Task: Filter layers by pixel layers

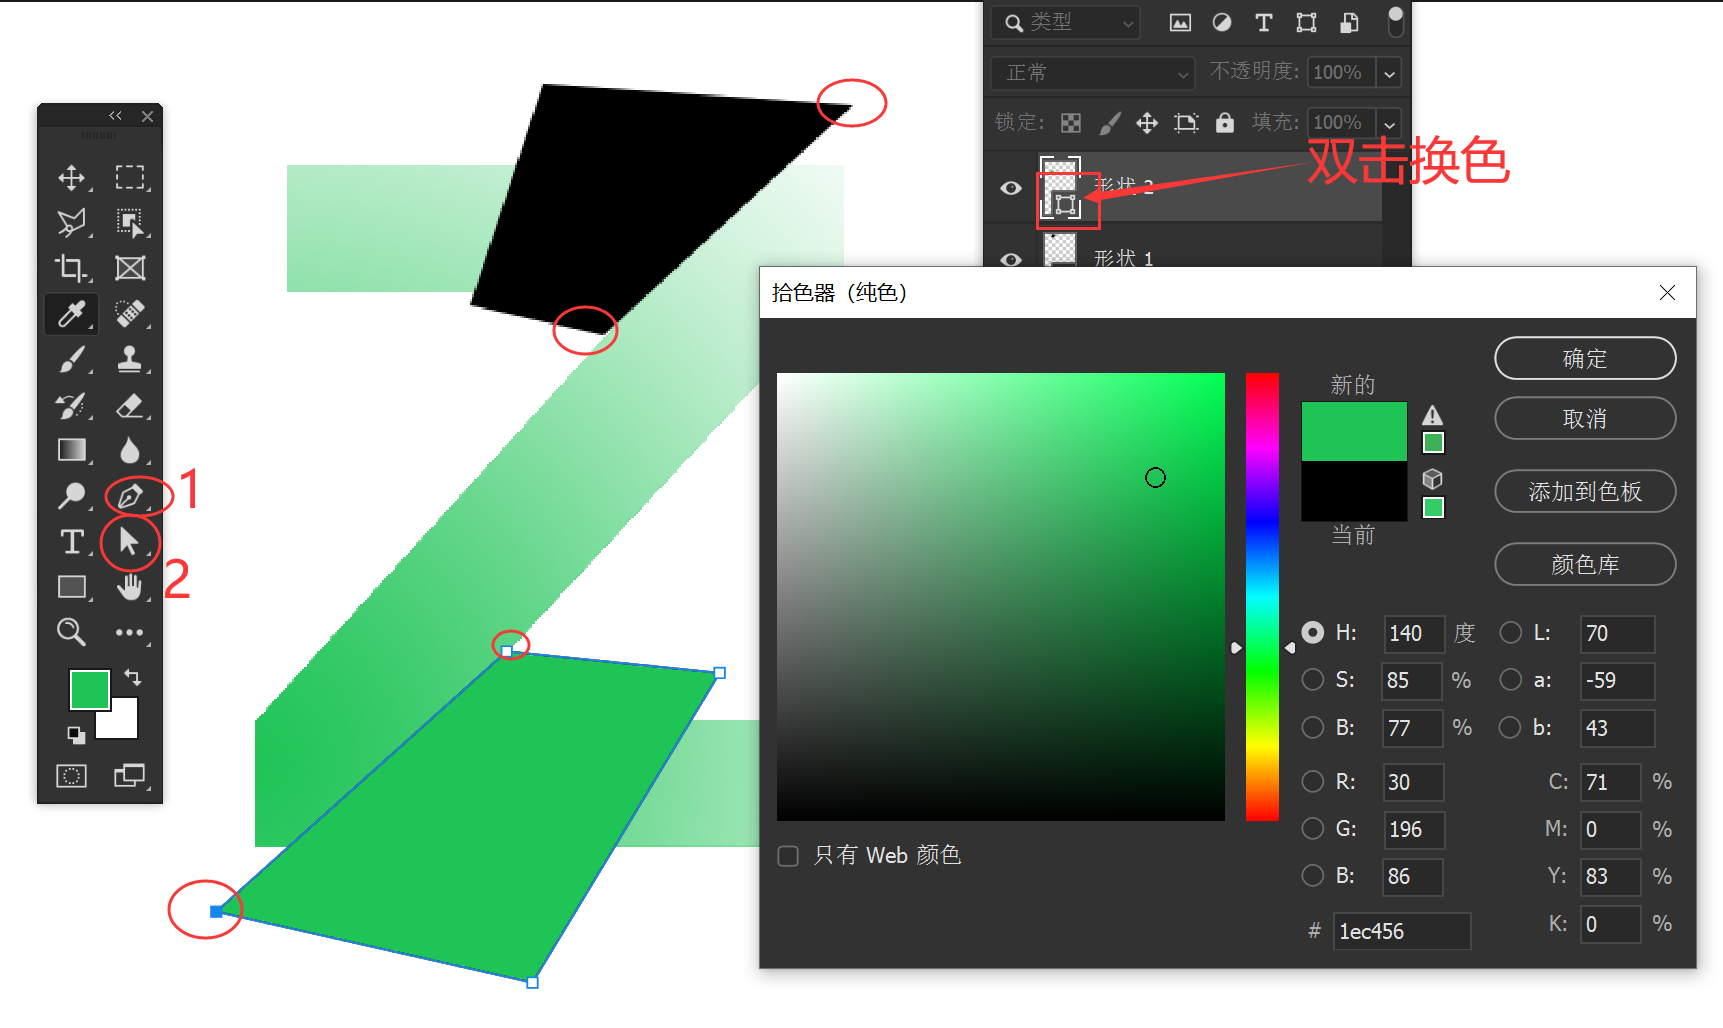Action: click(1180, 23)
